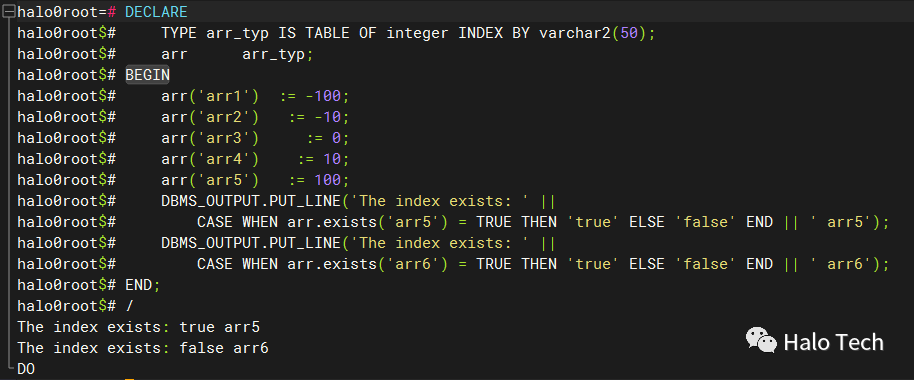Click the TYPE arr_typ IS TABLE line
Image resolution: width=914 pixels, height=380 pixels.
(409, 33)
